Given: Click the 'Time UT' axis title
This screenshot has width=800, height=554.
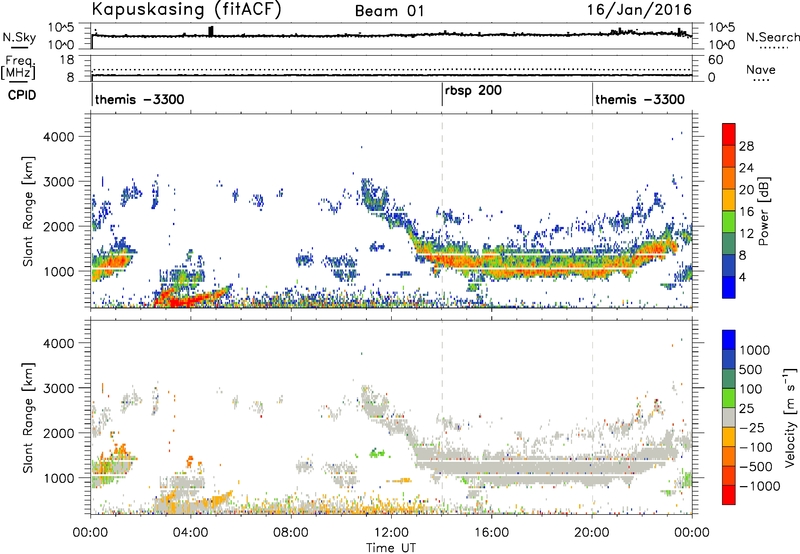Looking at the screenshot, I should [391, 548].
